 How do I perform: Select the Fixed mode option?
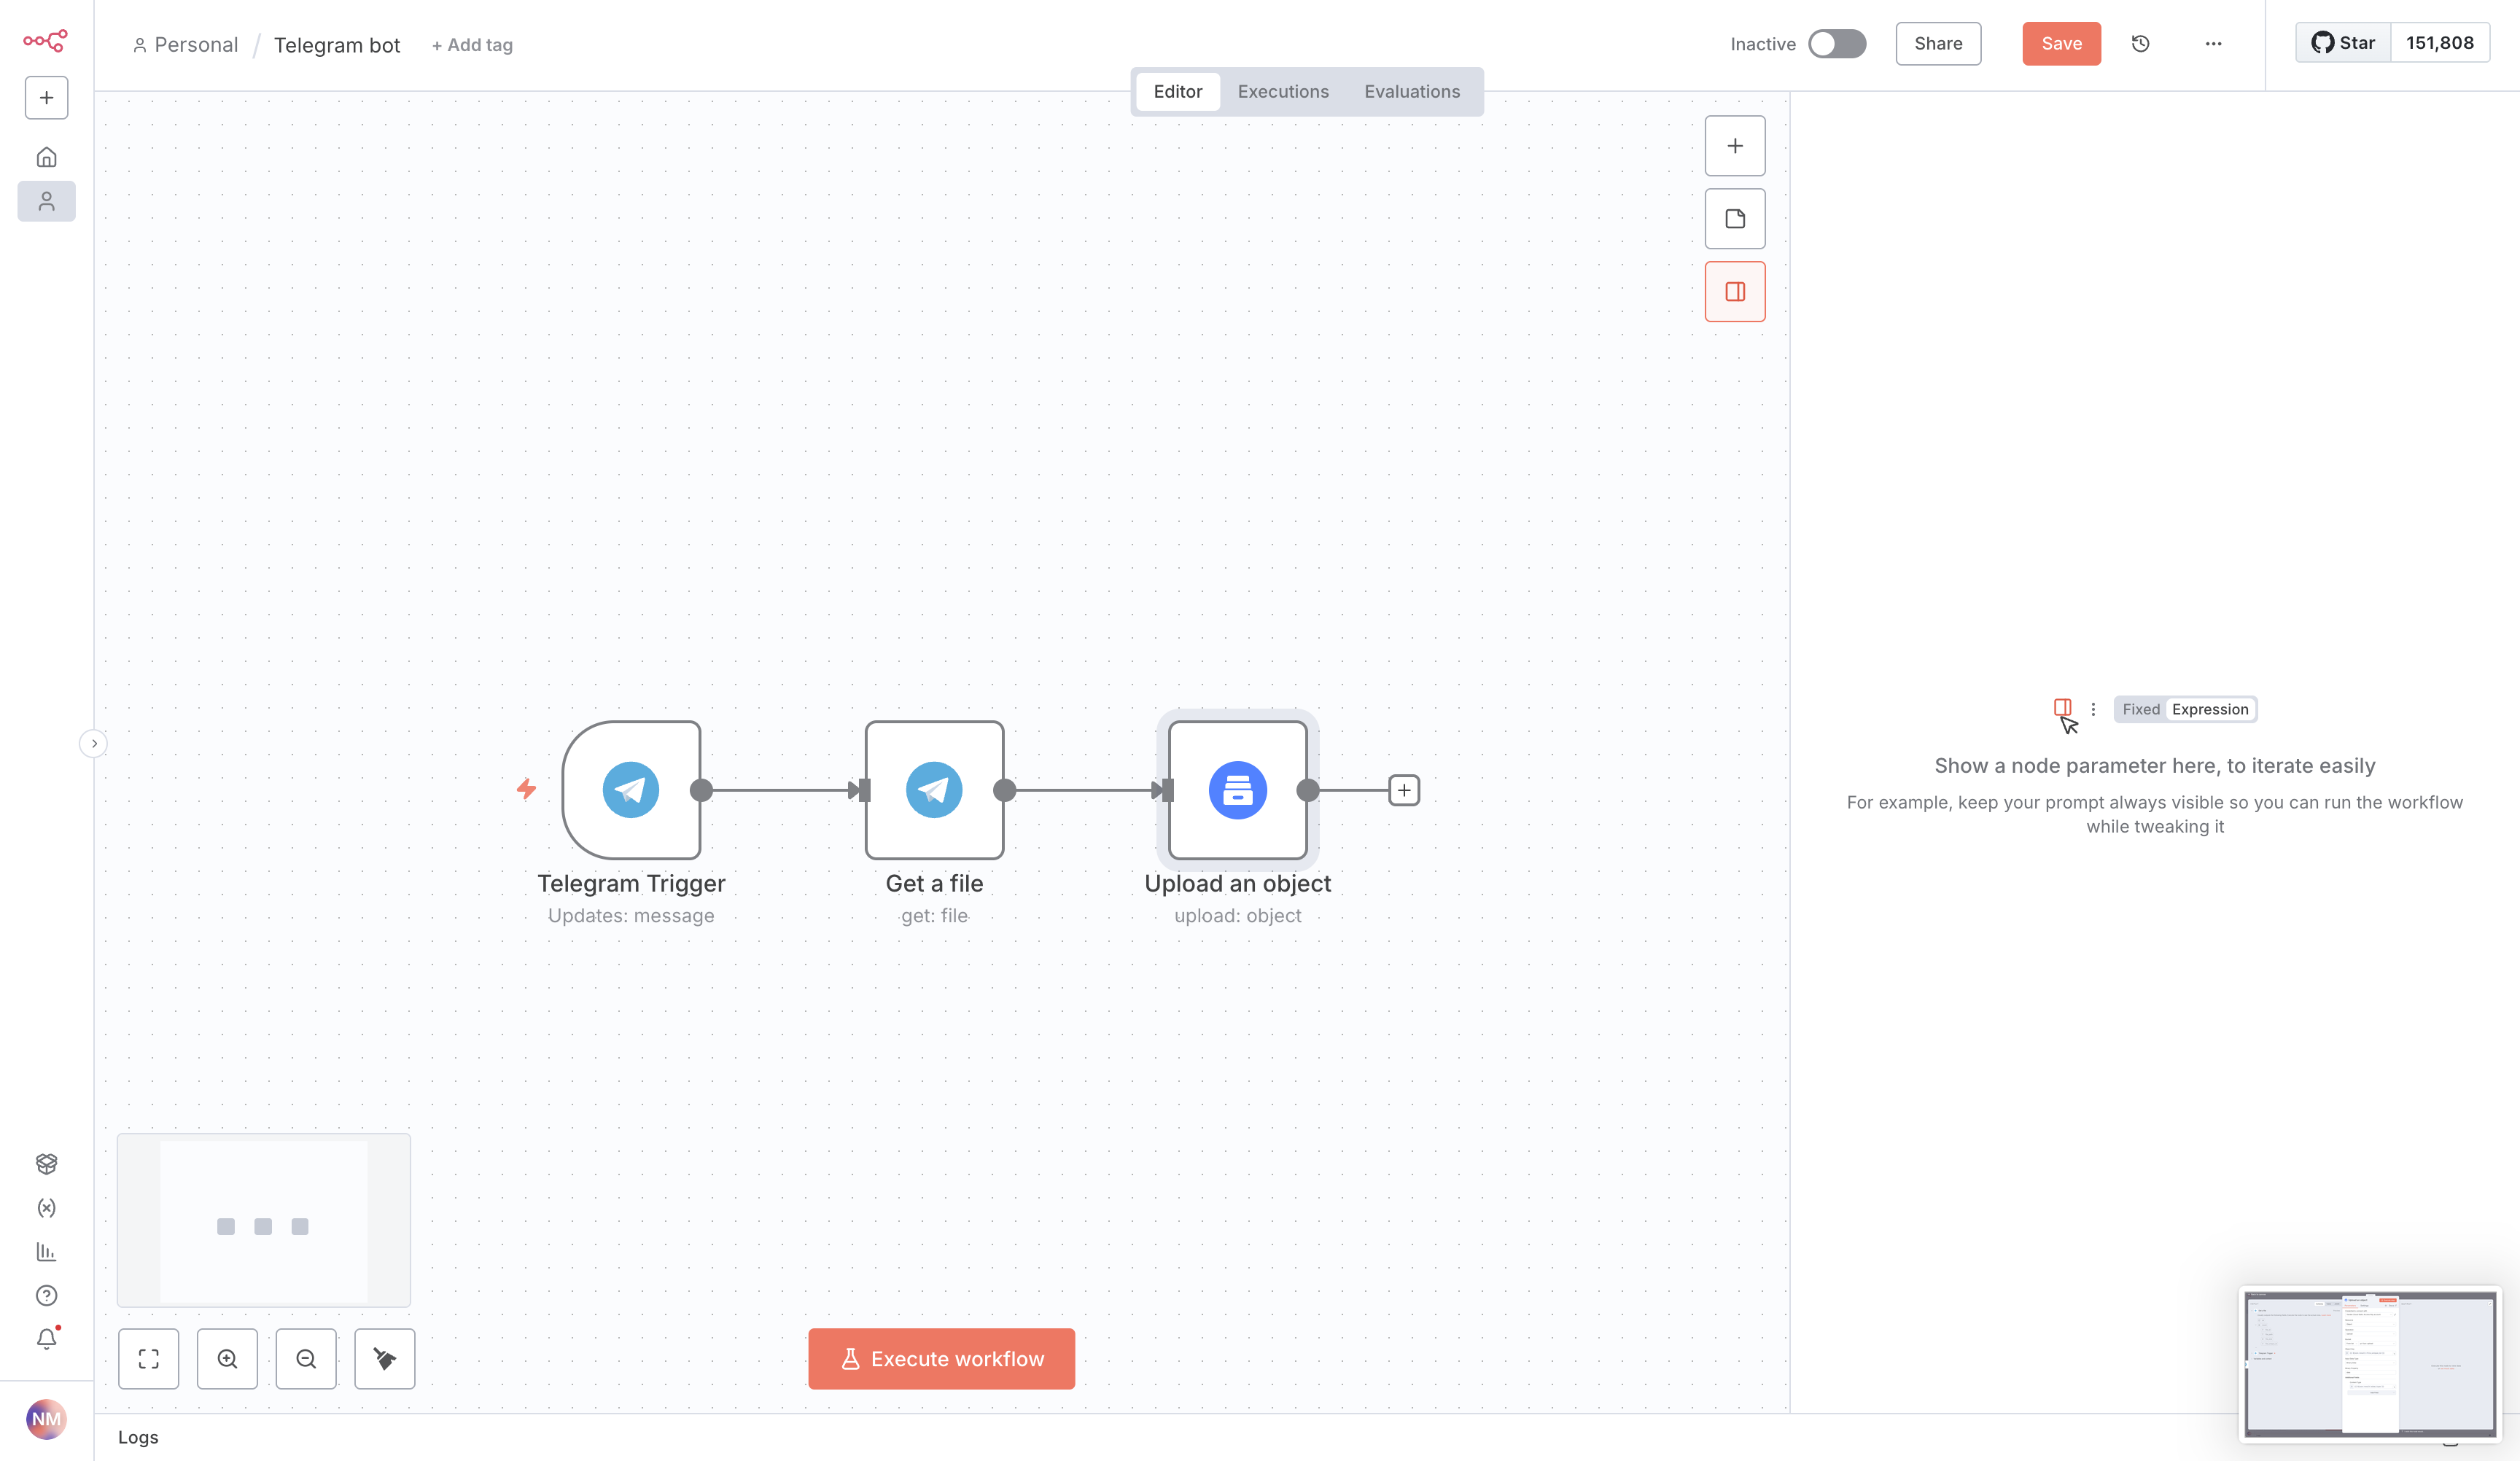2140,709
